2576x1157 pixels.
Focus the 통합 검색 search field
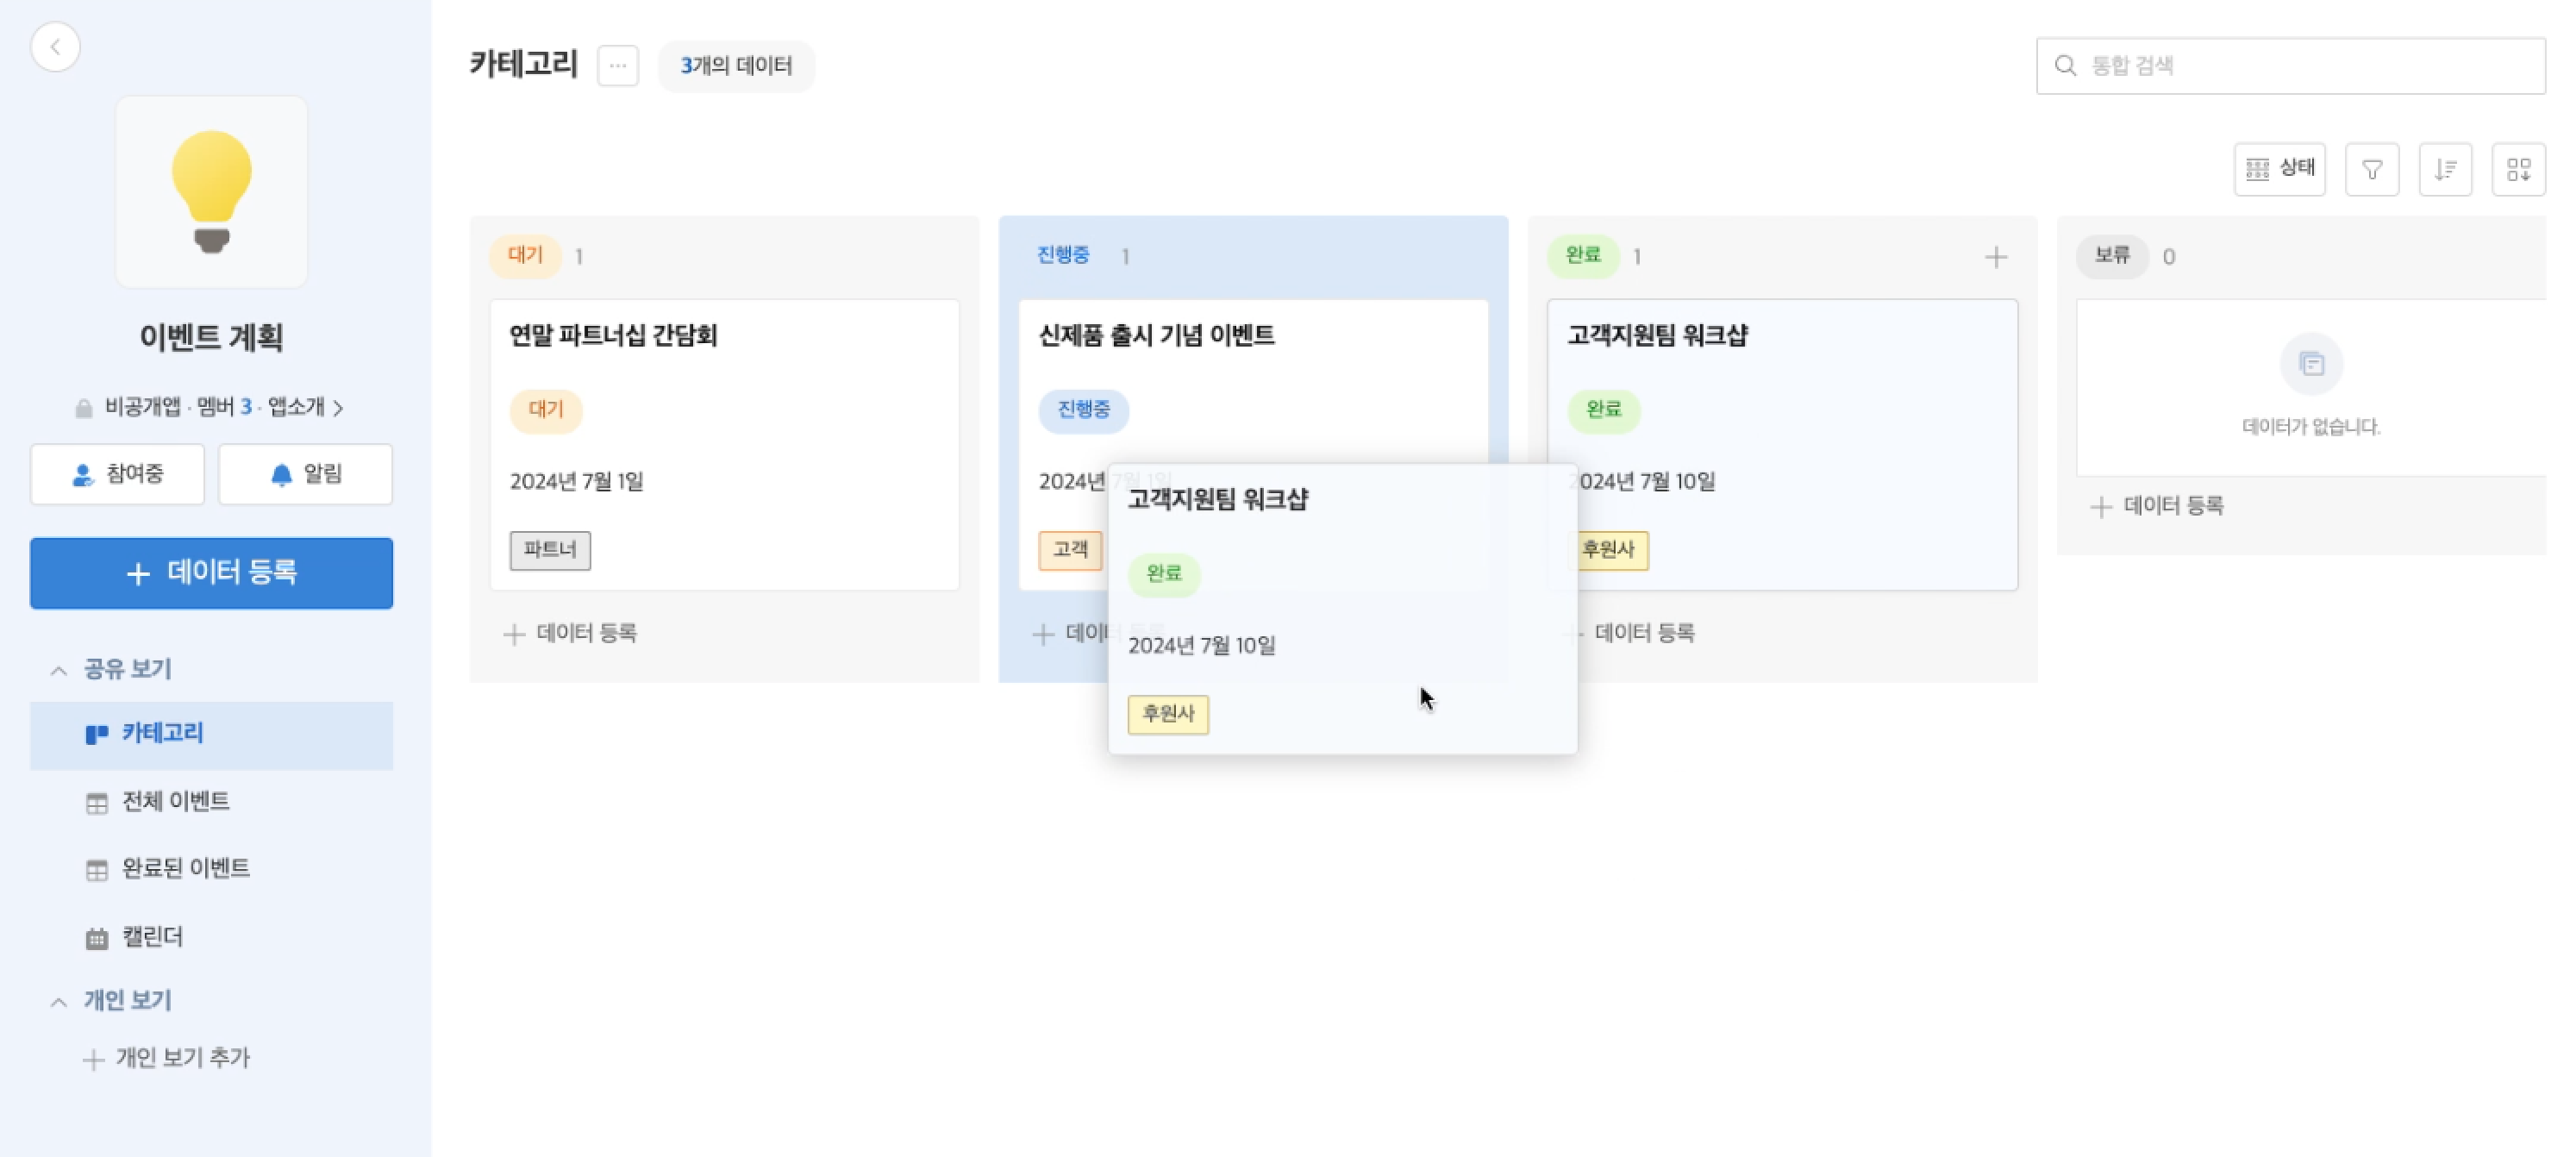tap(2300, 66)
